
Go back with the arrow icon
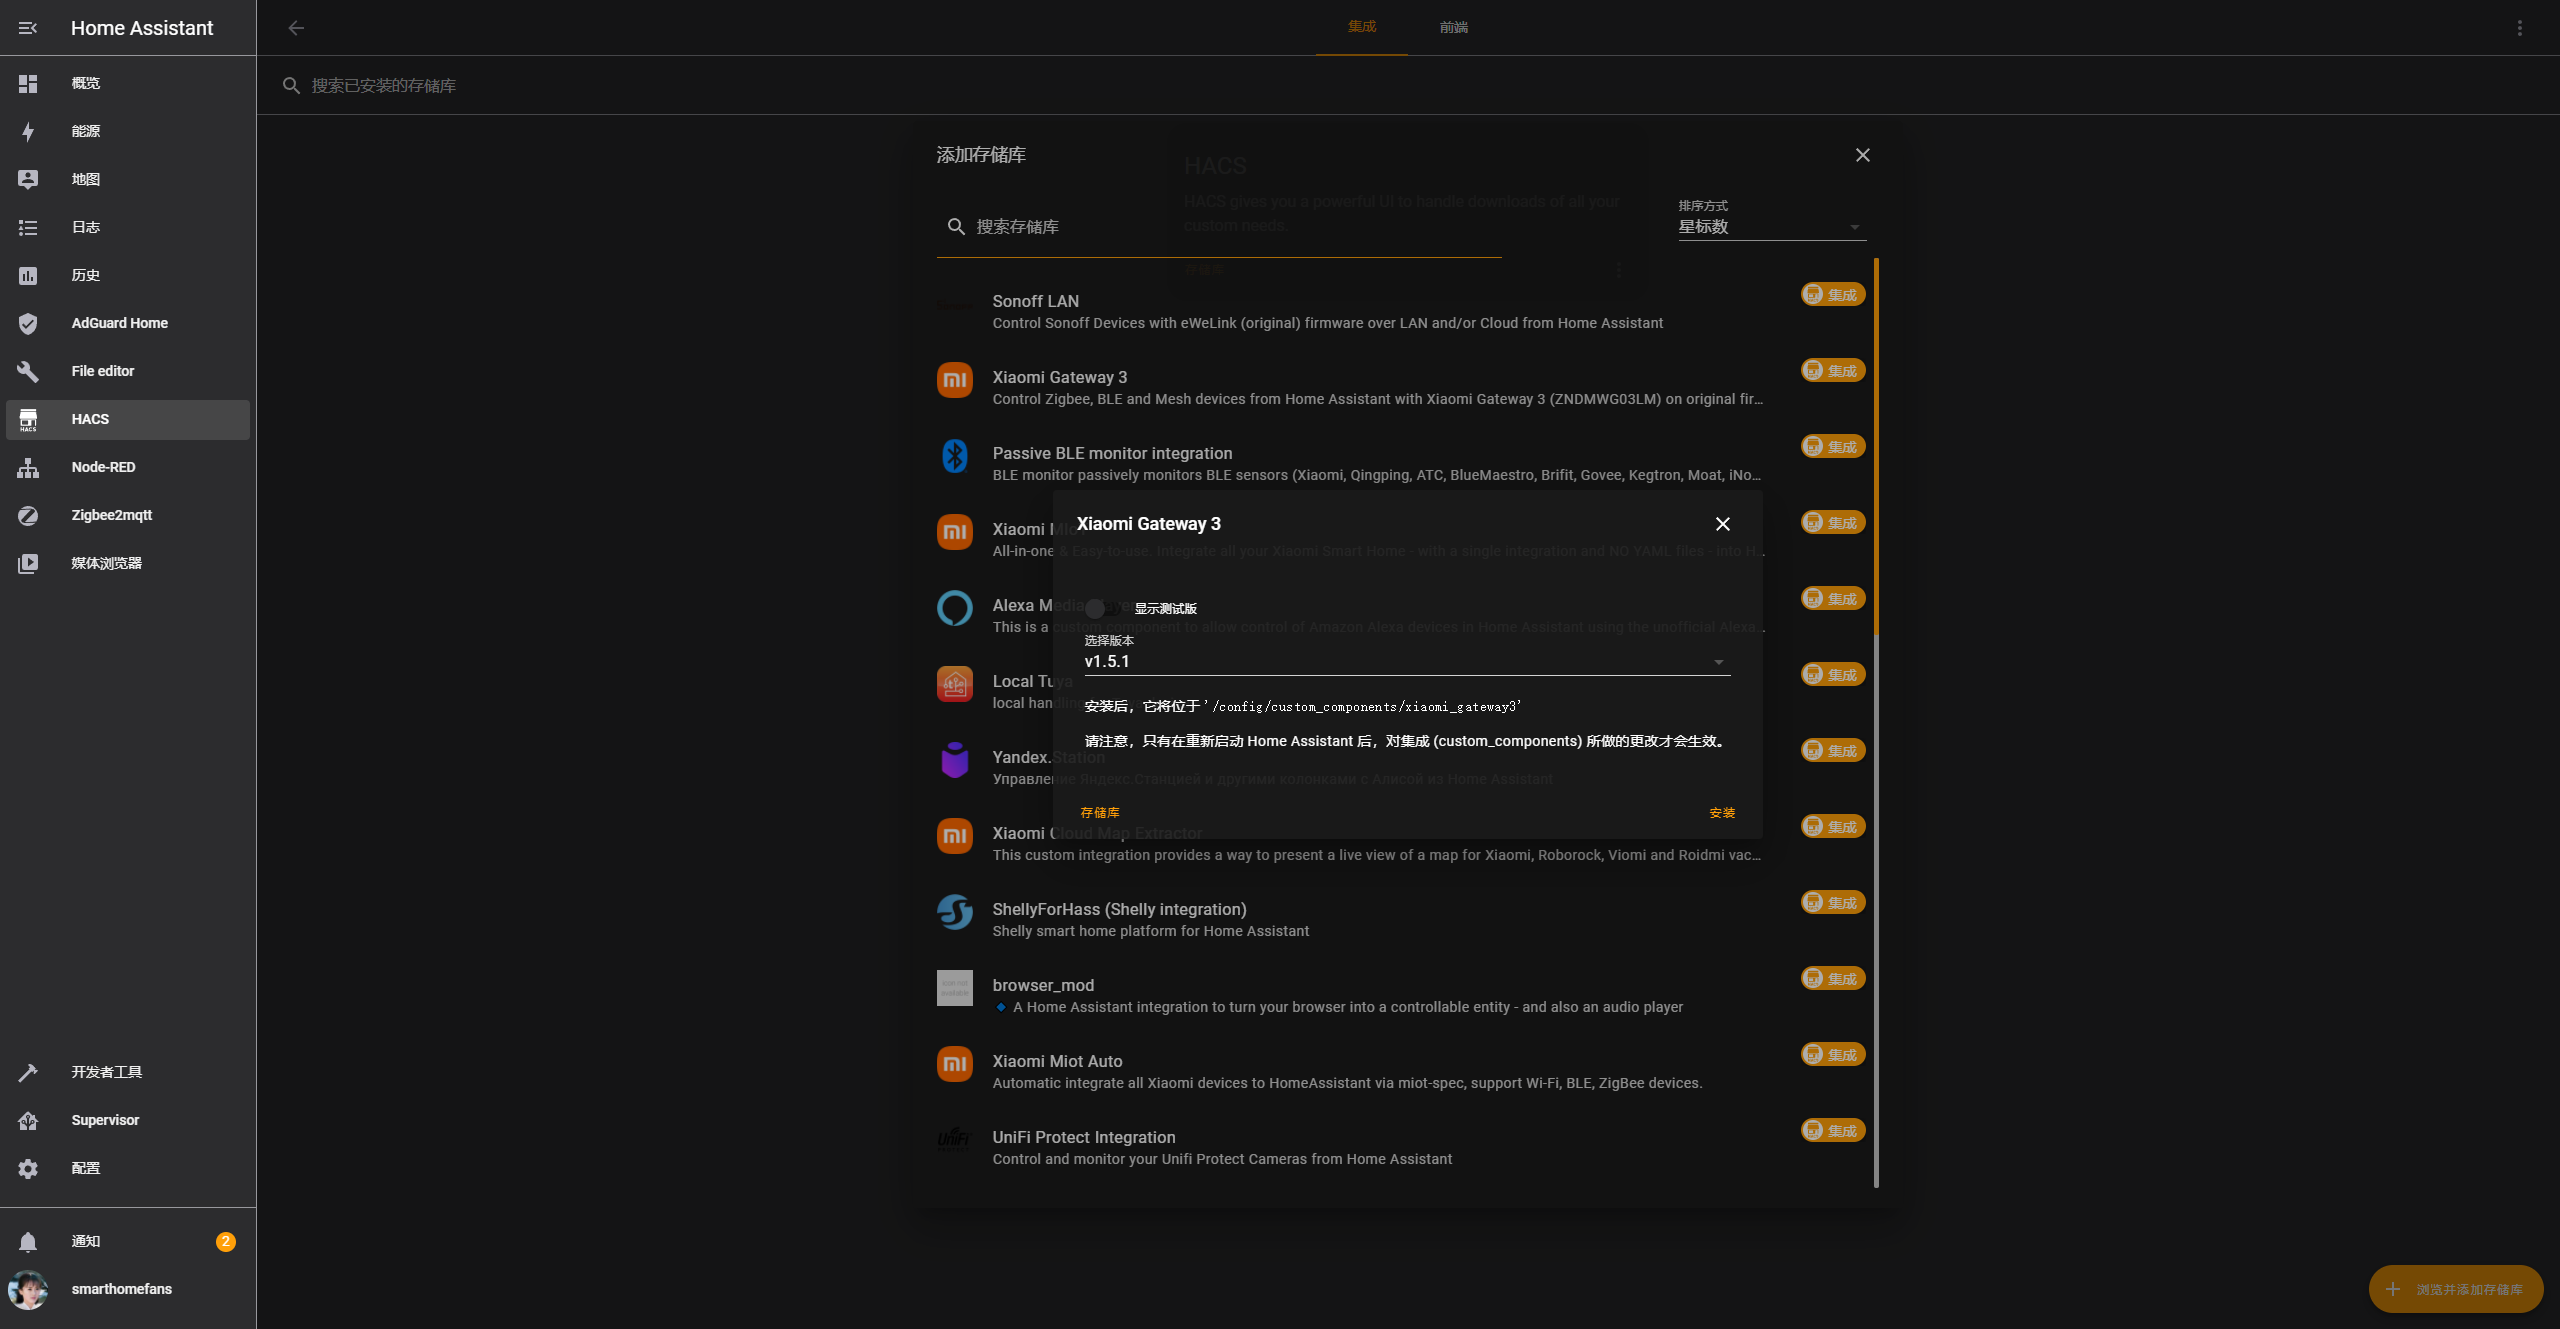296,28
